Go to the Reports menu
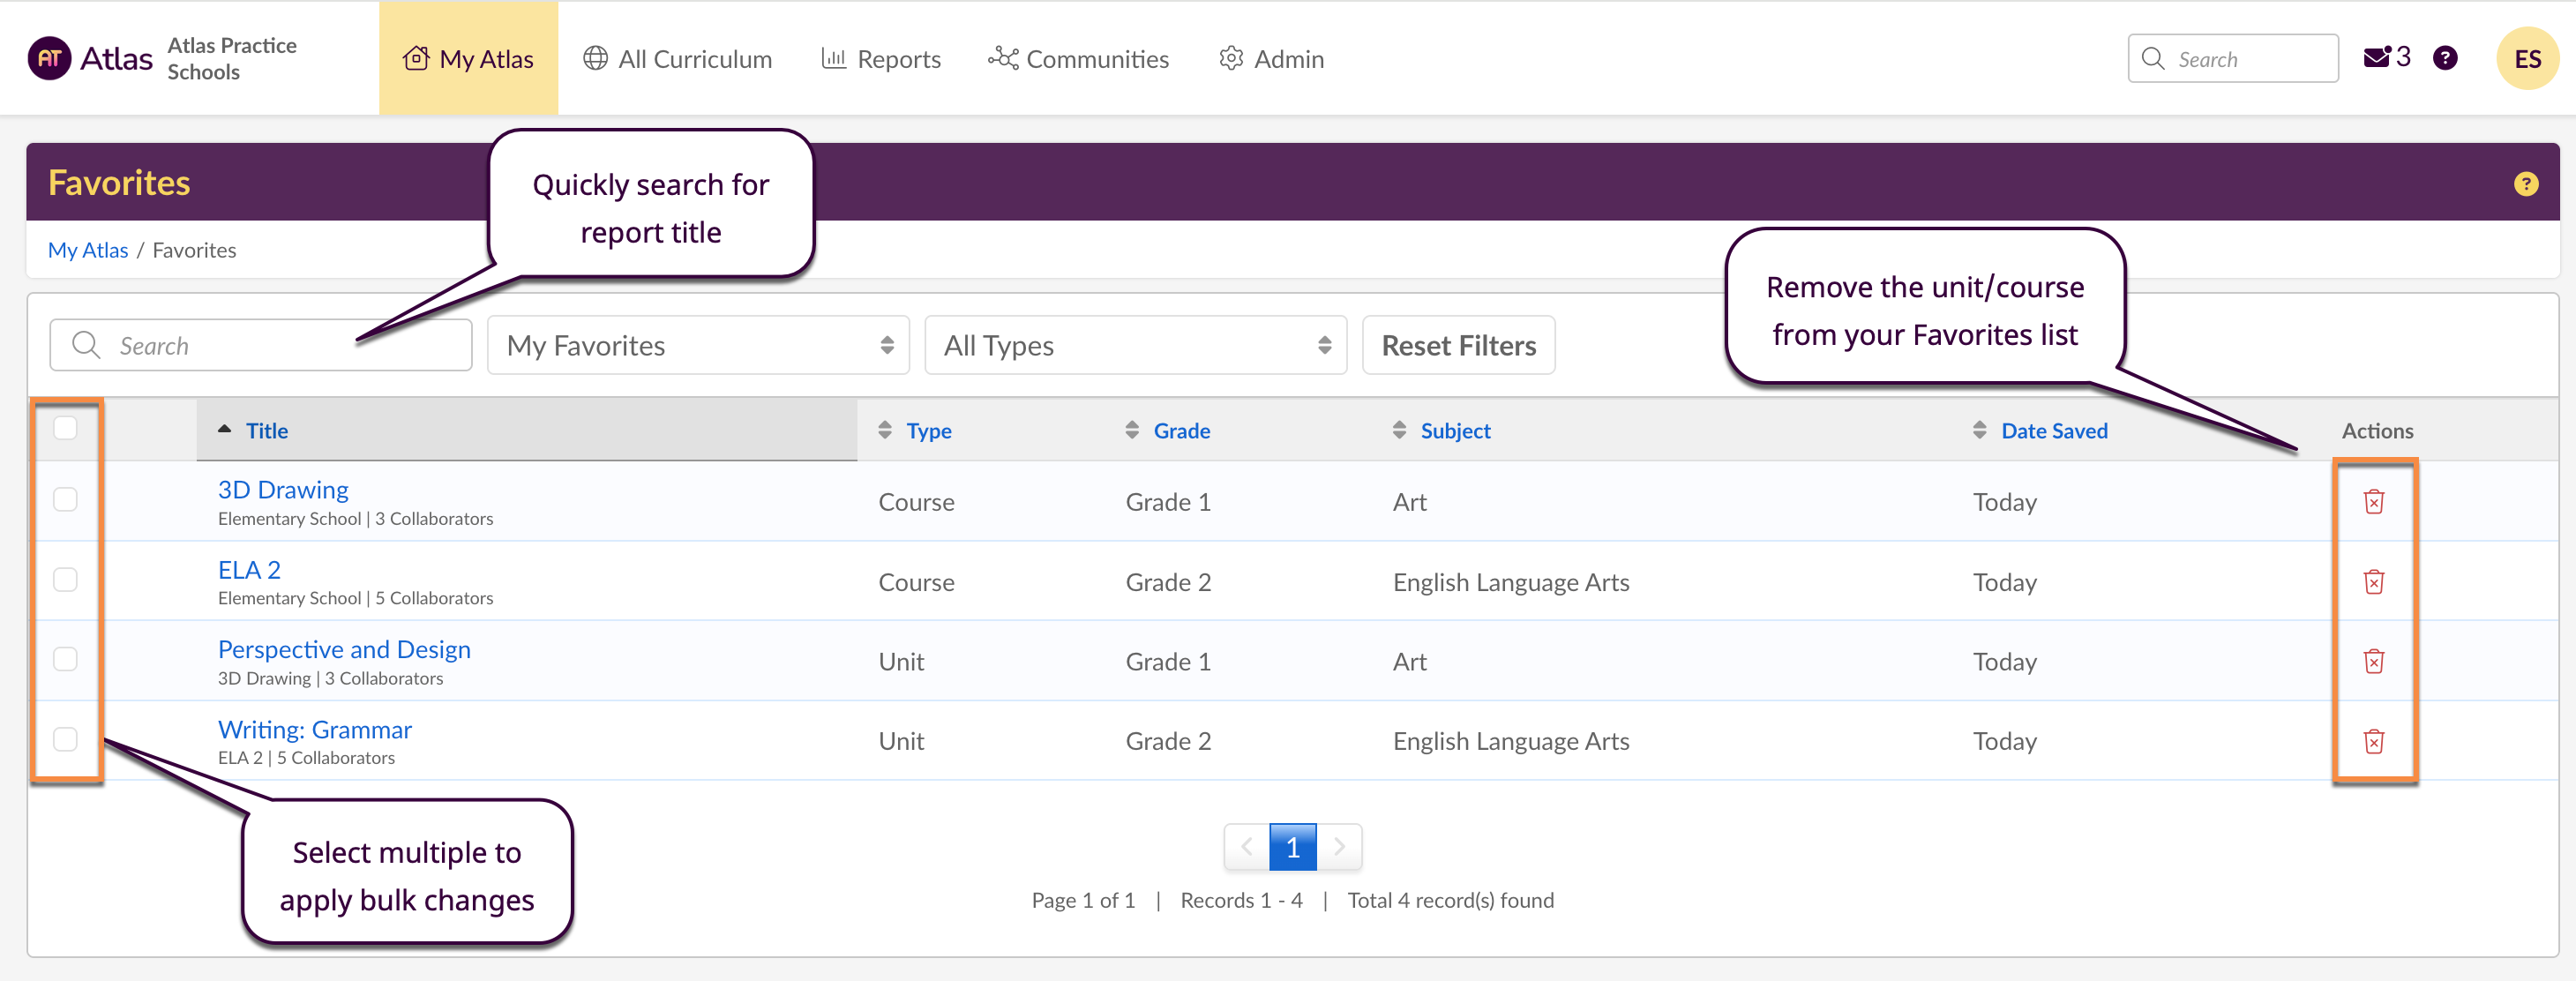The height and width of the screenshot is (981, 2576). (881, 59)
